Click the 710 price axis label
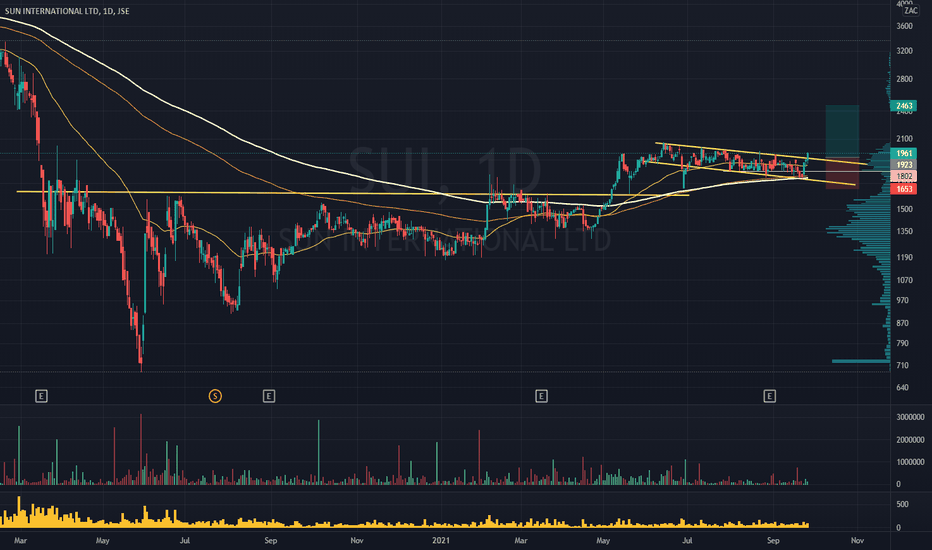This screenshot has height=550, width=932. [x=902, y=365]
